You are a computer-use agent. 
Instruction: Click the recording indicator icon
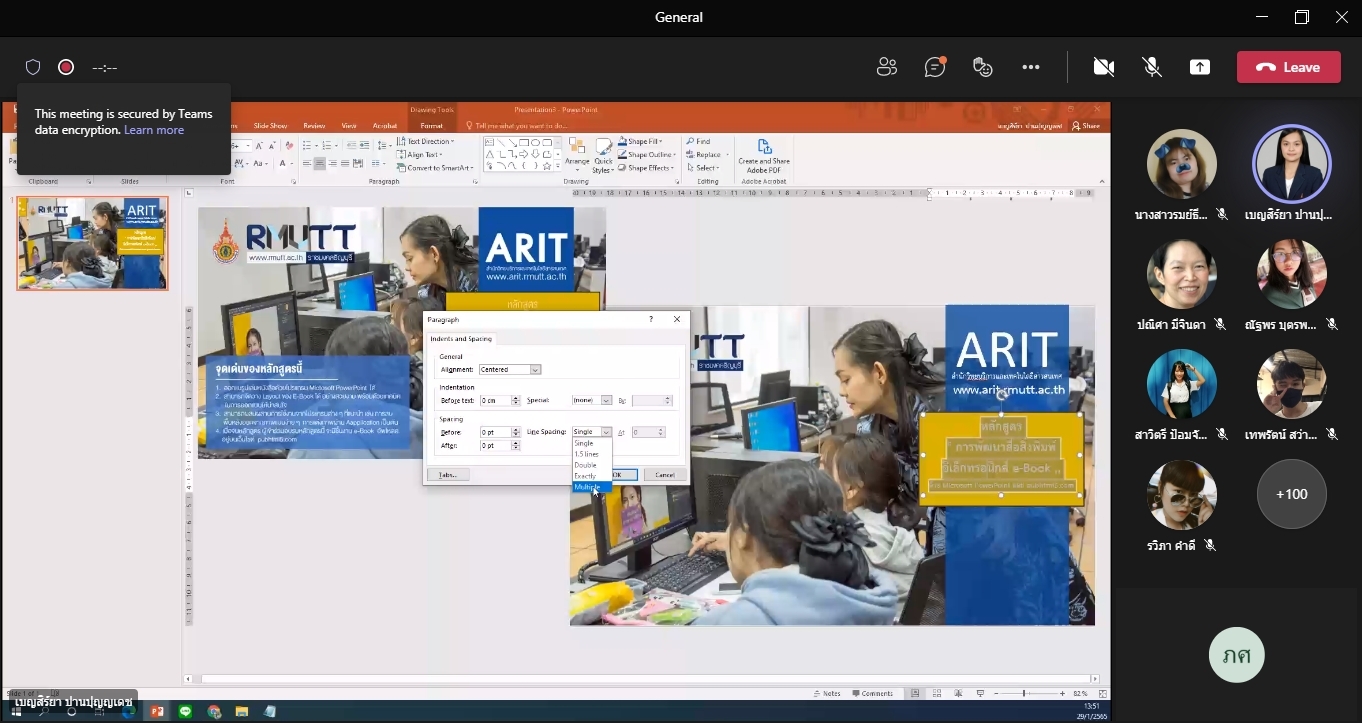pos(66,67)
